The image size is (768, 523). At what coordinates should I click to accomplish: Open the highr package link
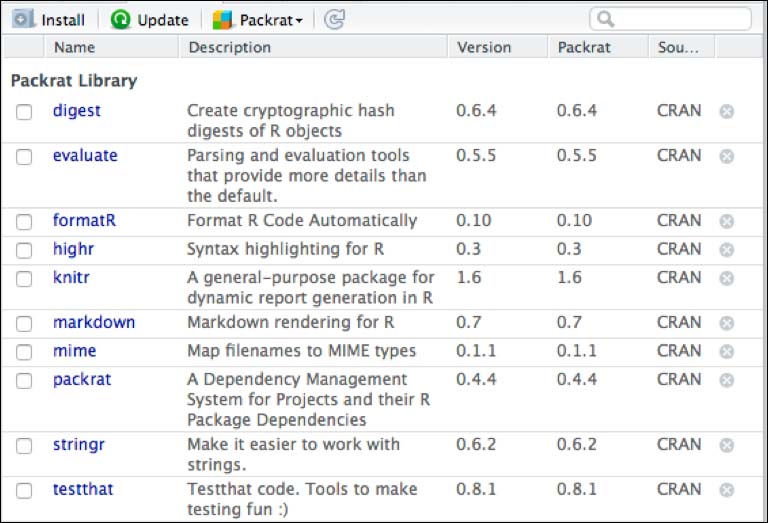[x=73, y=249]
